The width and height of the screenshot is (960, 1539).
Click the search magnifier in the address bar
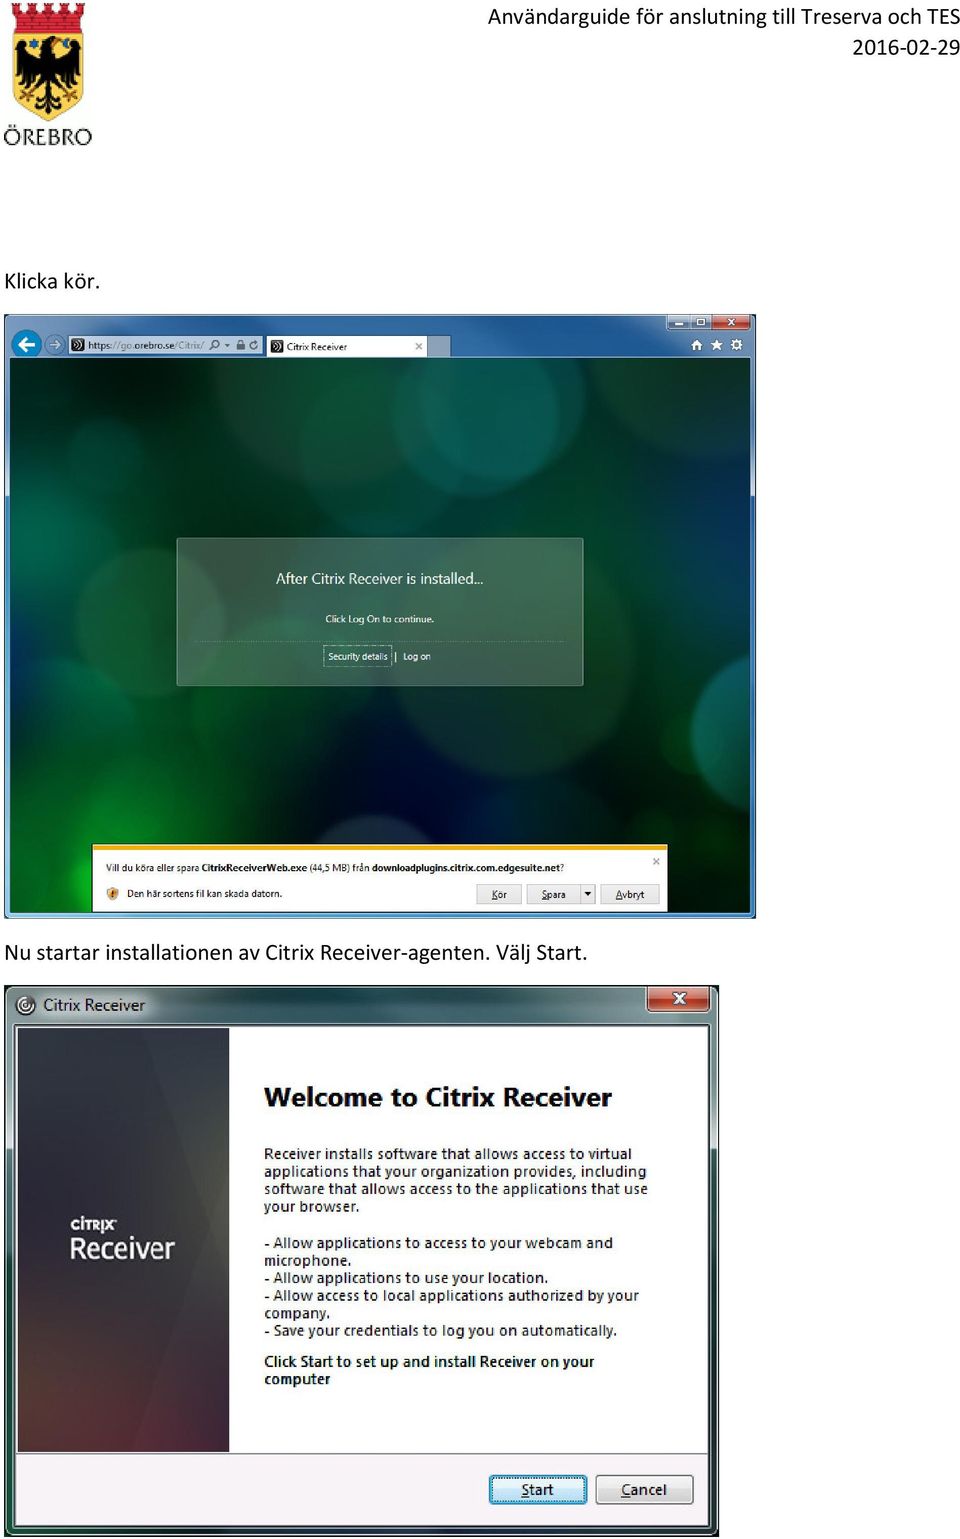214,345
